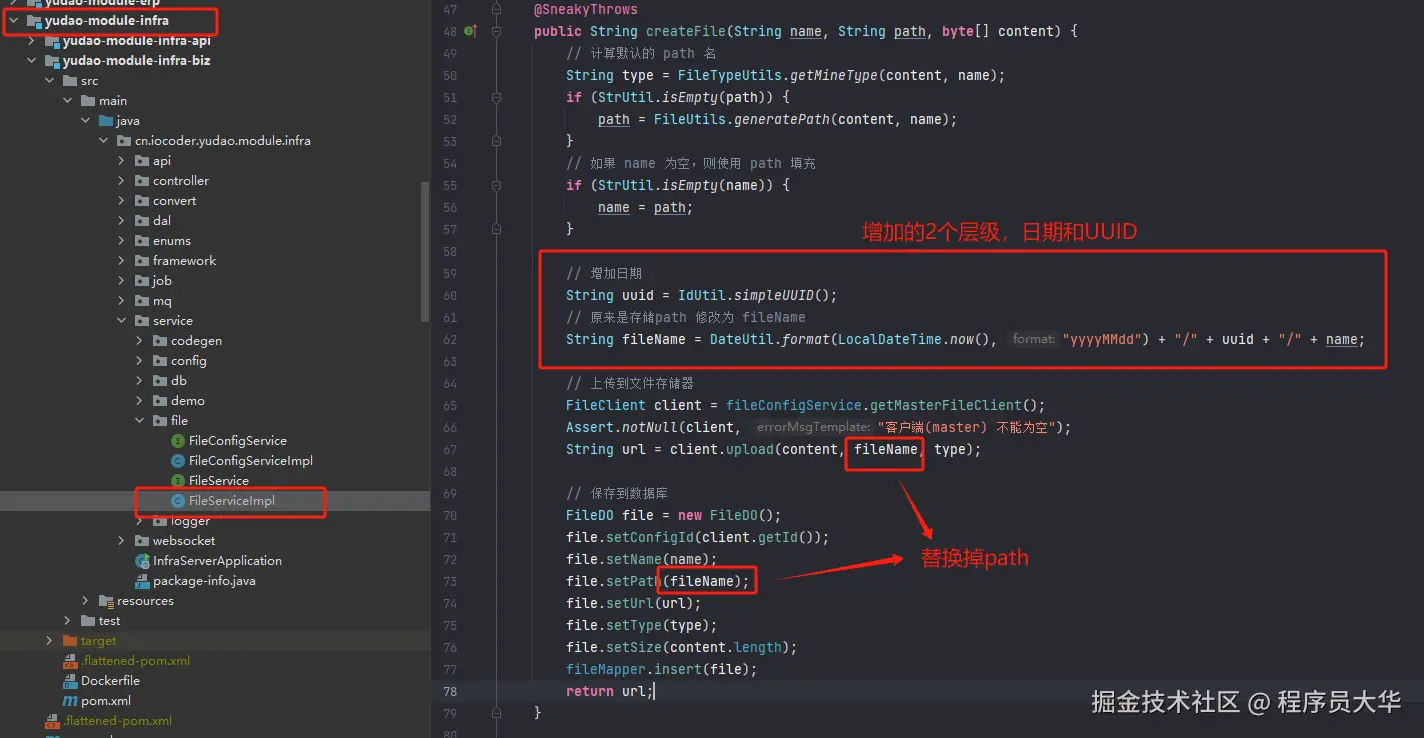Click the yudao-module-infra module folder icon

(x=34, y=20)
